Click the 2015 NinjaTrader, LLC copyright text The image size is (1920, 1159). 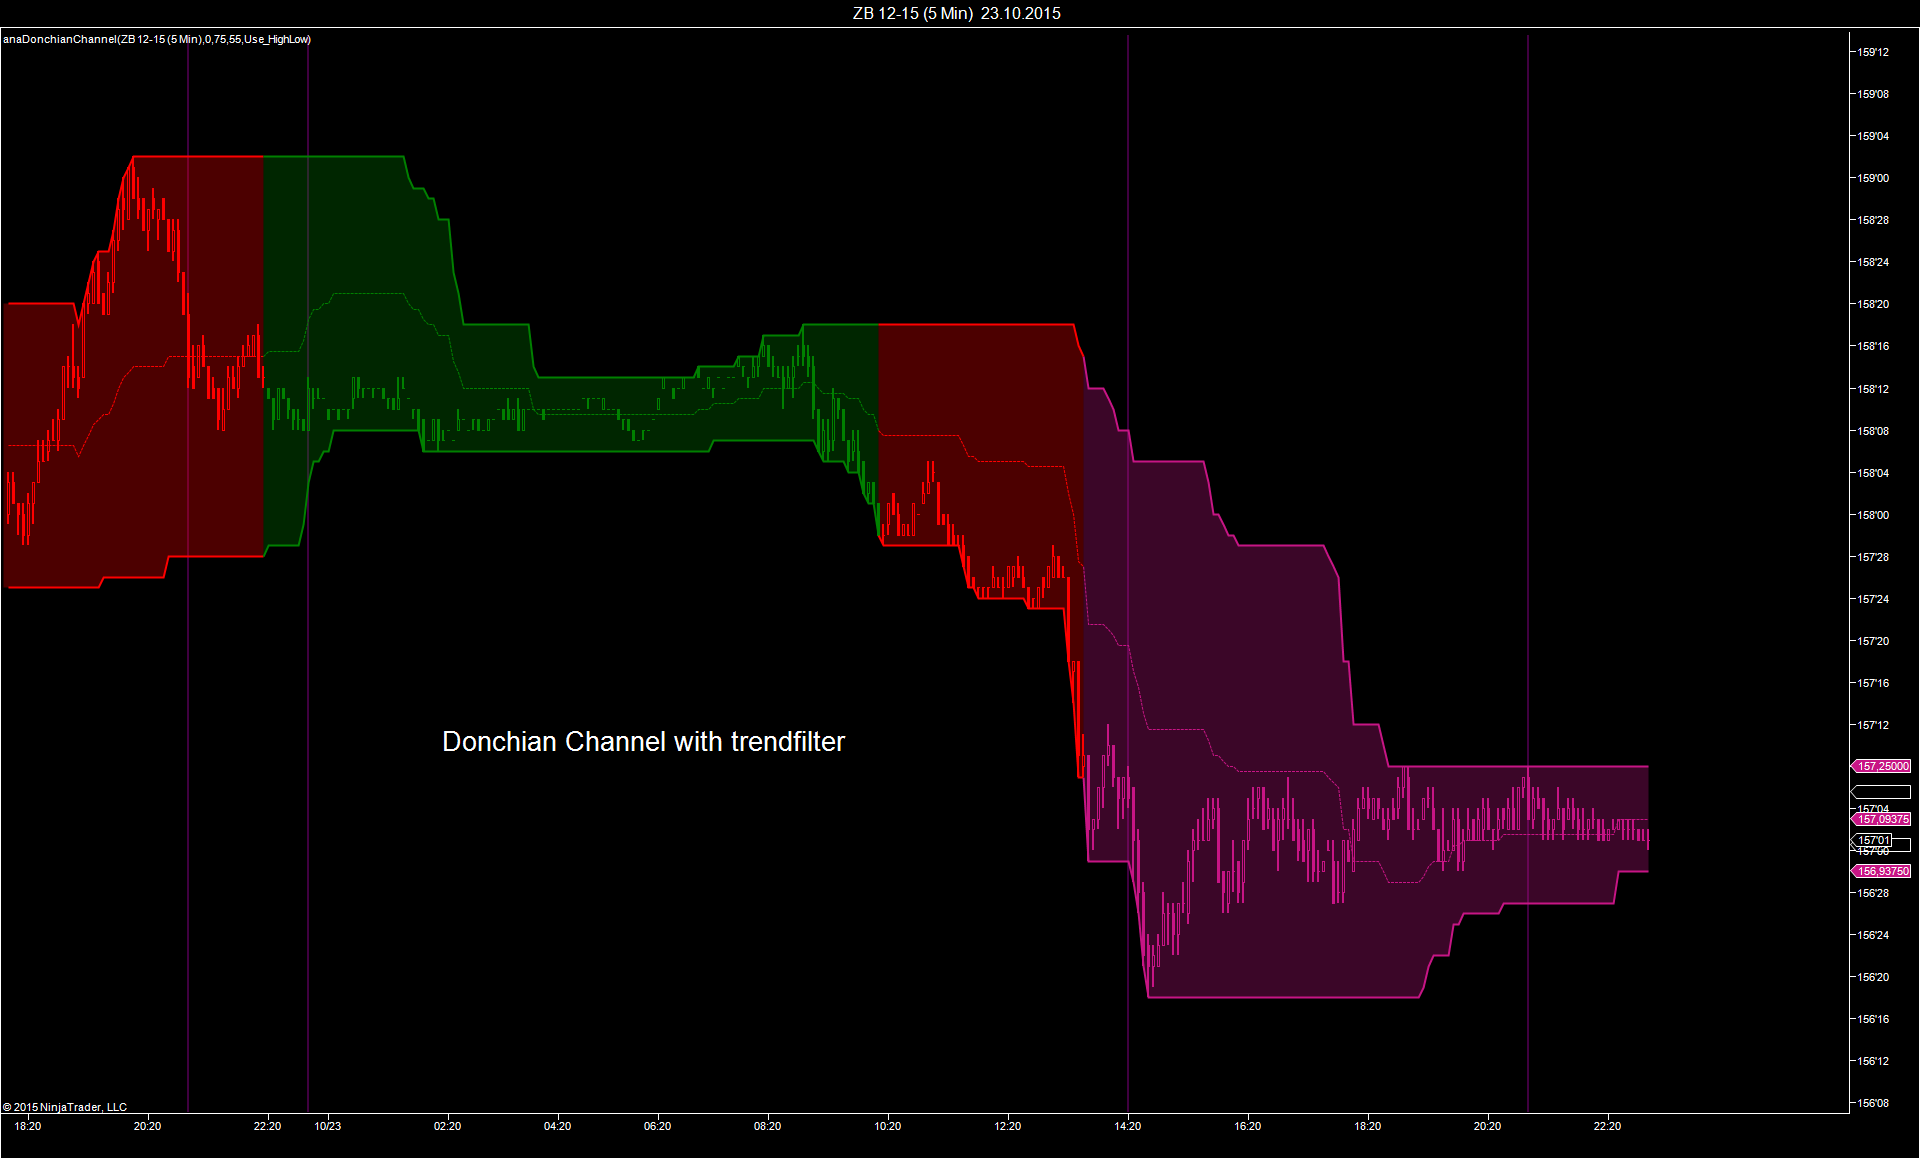(x=65, y=1107)
